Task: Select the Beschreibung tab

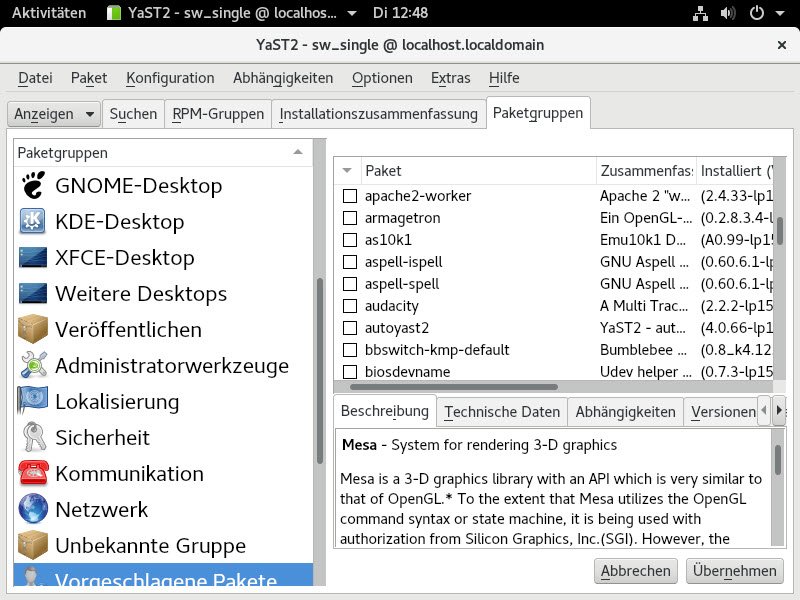Action: (385, 411)
